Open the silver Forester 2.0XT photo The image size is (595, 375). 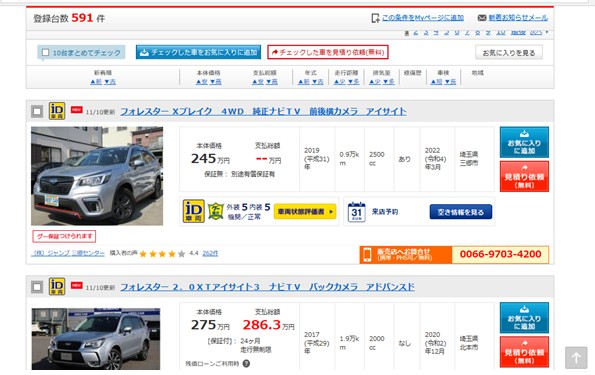coord(96,339)
